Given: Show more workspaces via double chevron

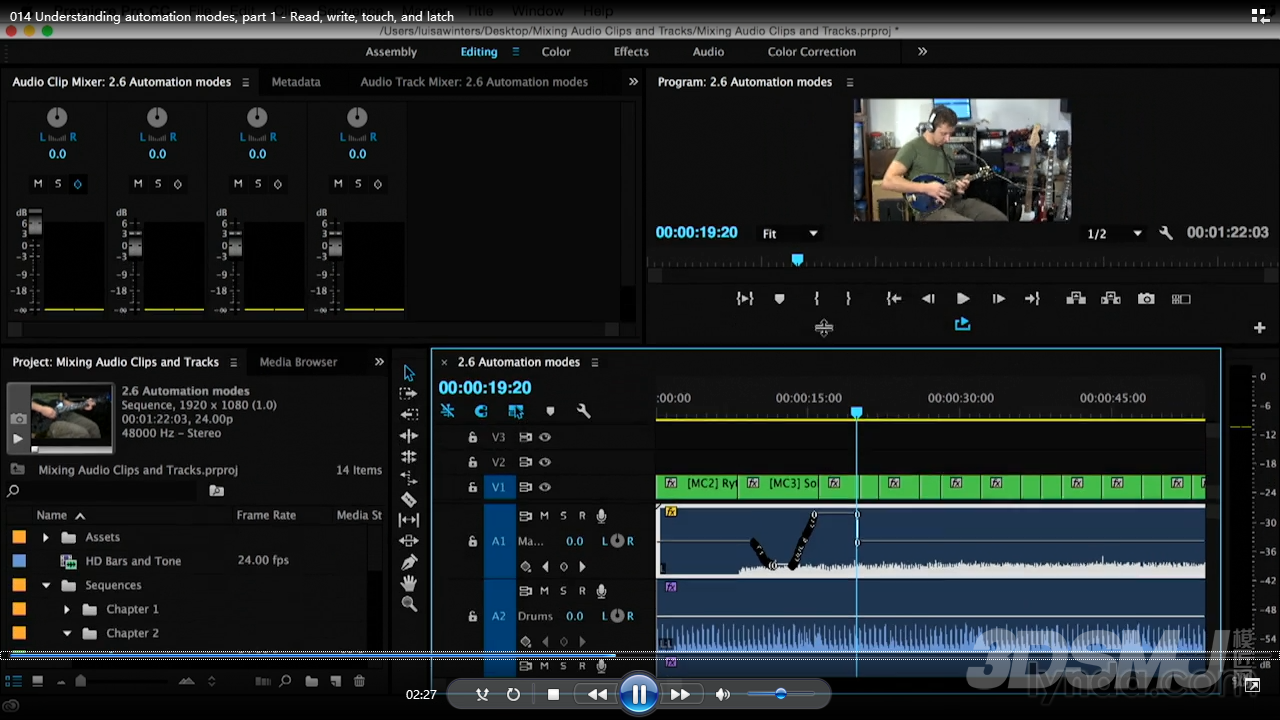Looking at the screenshot, I should pos(922,51).
